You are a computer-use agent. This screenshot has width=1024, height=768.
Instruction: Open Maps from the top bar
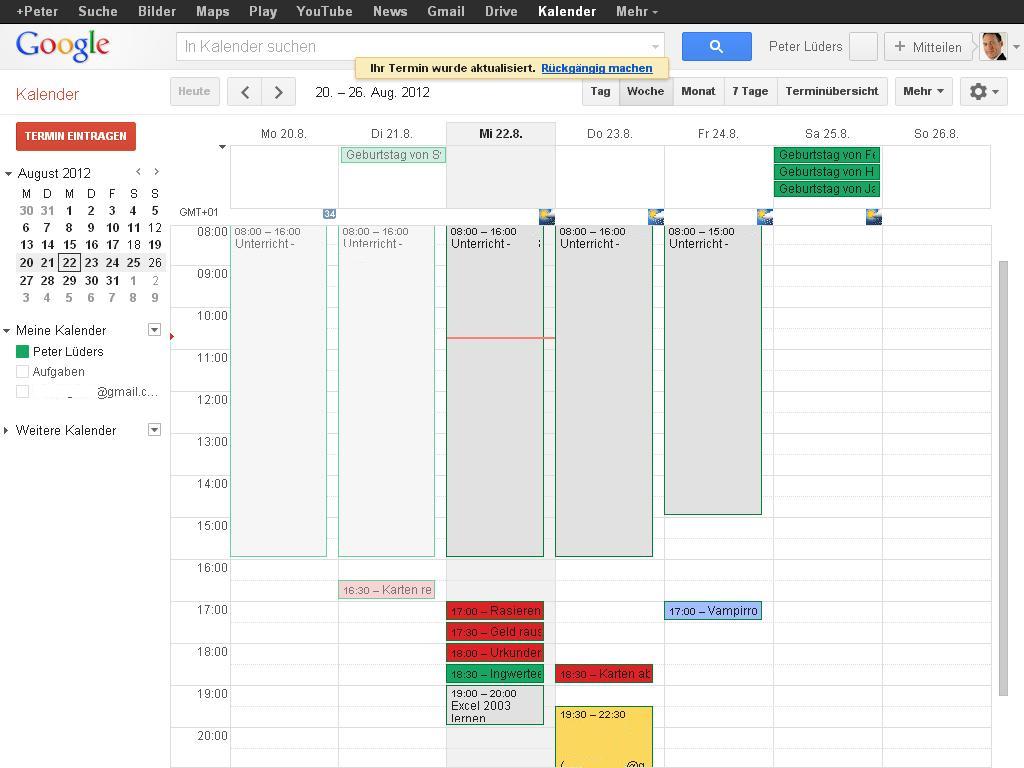pyautogui.click(x=212, y=11)
